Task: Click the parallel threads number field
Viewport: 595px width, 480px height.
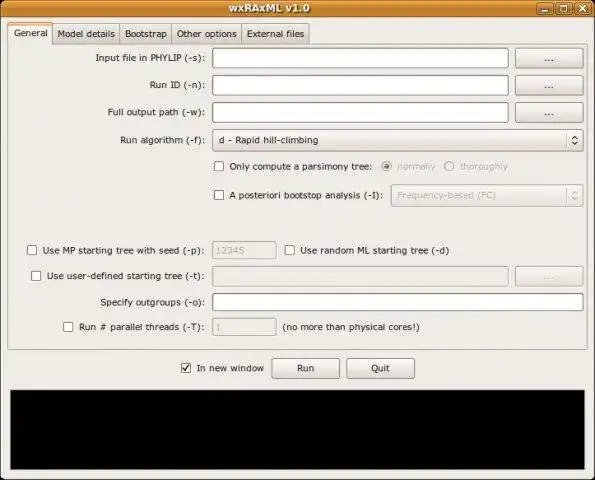Action: coord(244,327)
